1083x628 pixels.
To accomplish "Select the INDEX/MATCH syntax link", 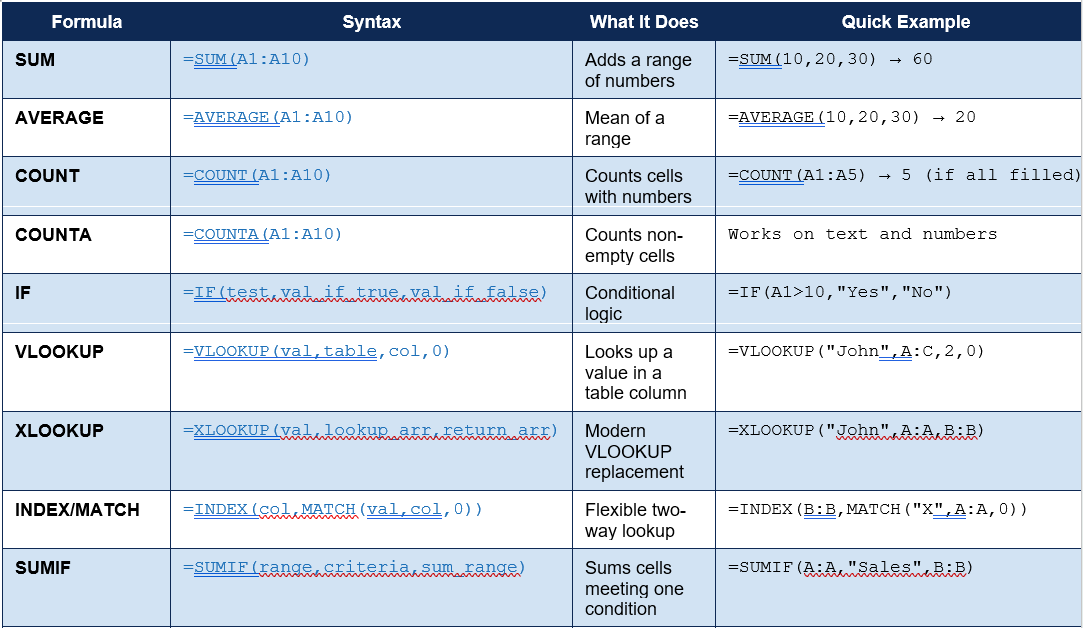I will (x=332, y=509).
